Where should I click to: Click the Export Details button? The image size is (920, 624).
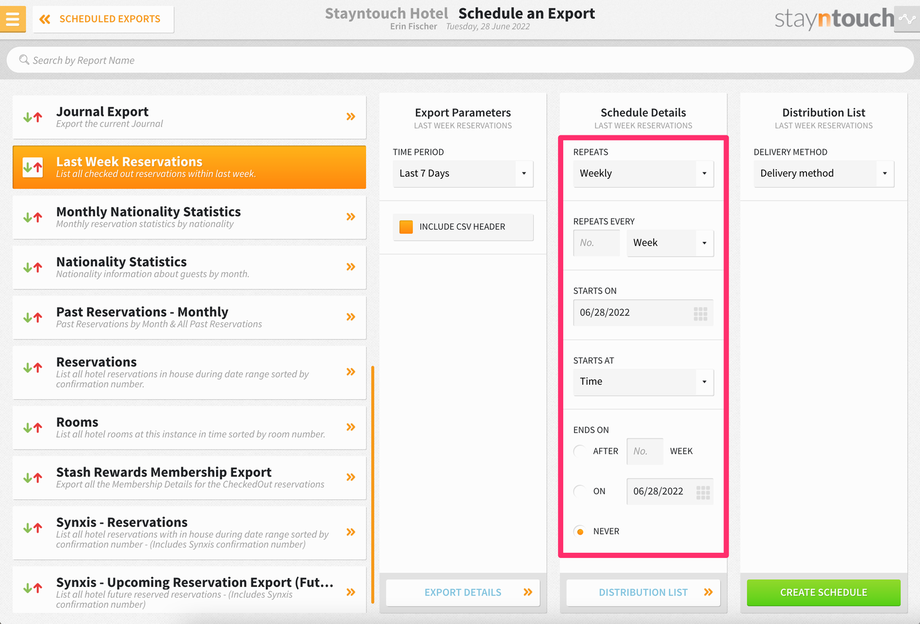(463, 592)
